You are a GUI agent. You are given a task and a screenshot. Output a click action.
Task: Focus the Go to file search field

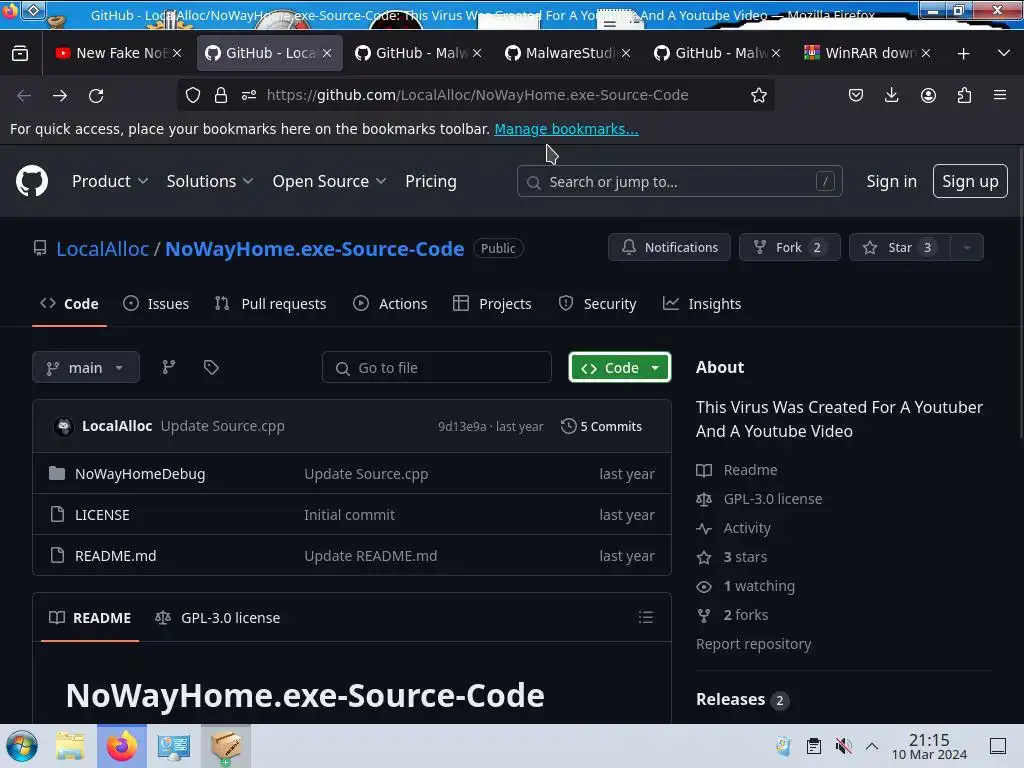(436, 368)
